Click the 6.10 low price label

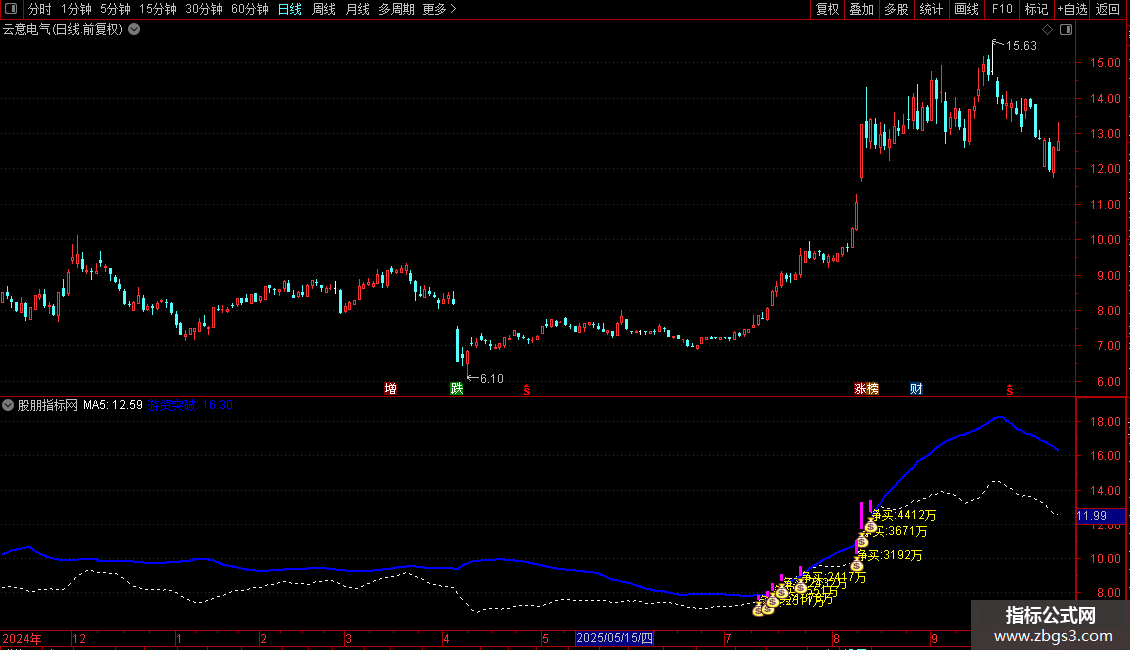click(491, 378)
